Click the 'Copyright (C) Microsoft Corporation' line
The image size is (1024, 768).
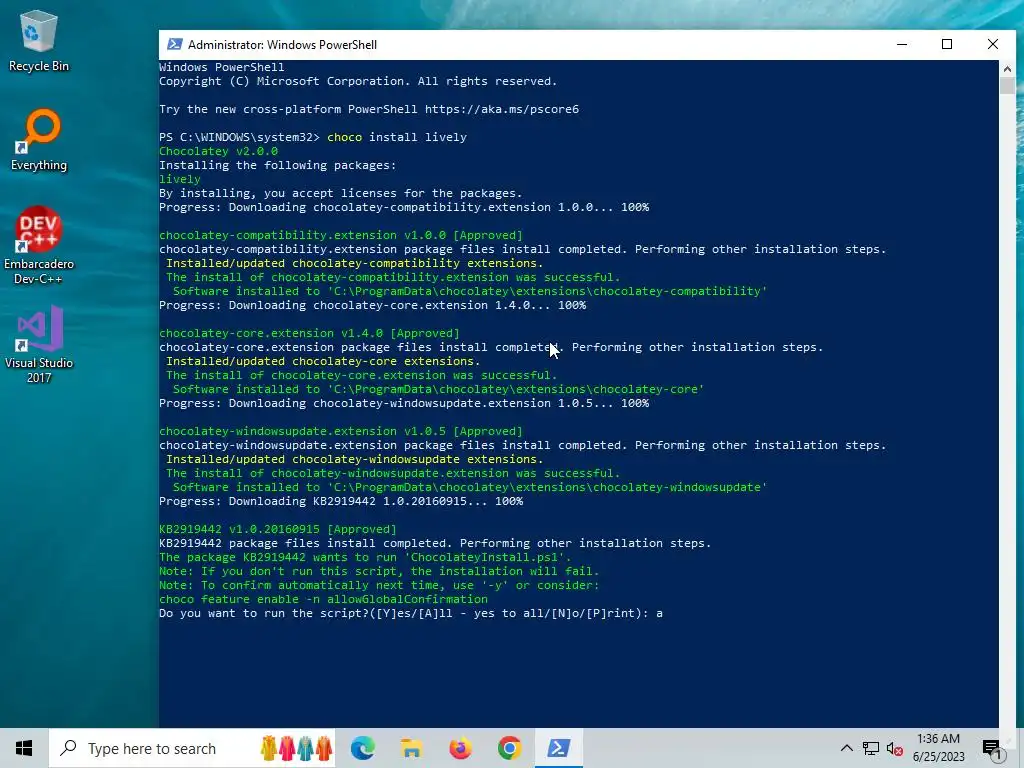(358, 81)
